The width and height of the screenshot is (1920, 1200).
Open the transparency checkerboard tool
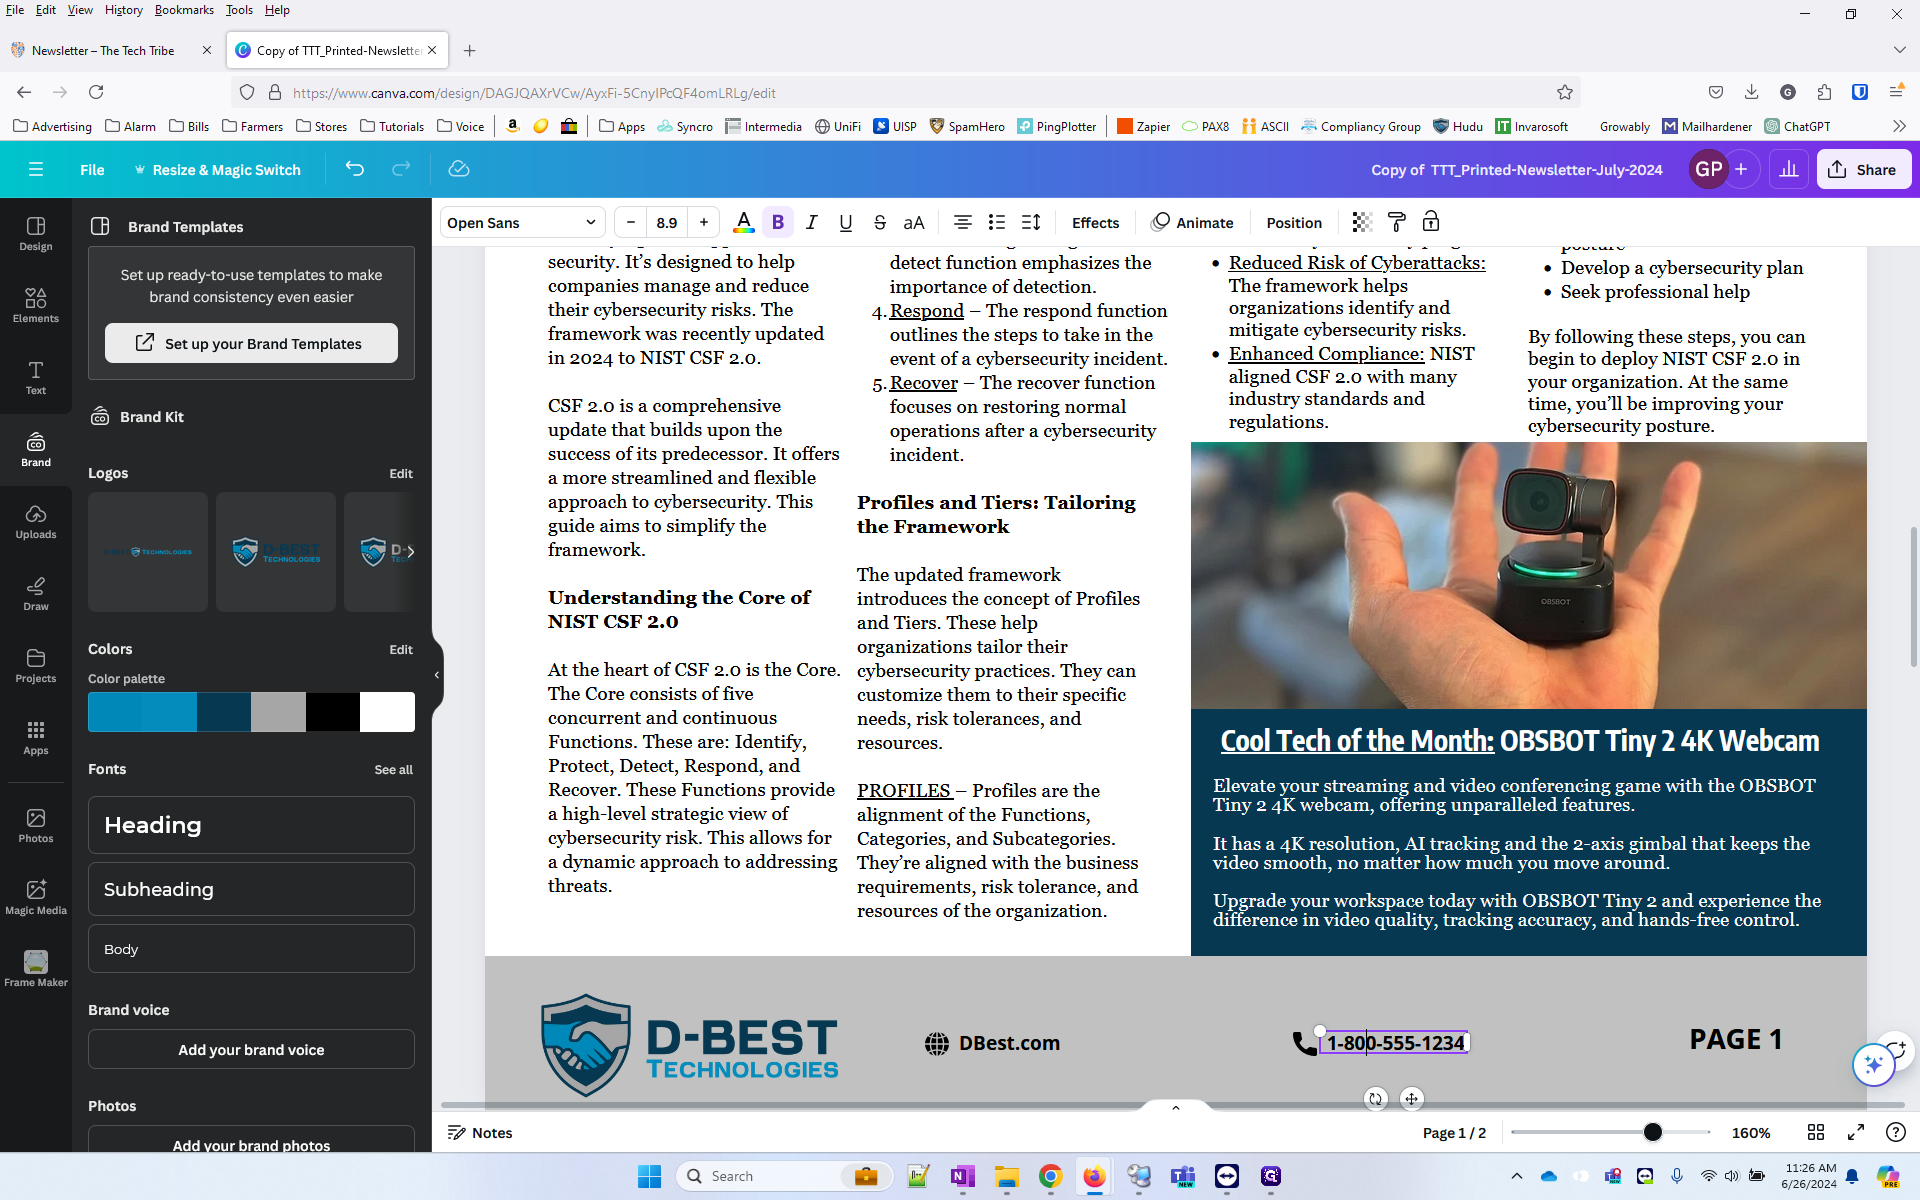pos(1362,222)
